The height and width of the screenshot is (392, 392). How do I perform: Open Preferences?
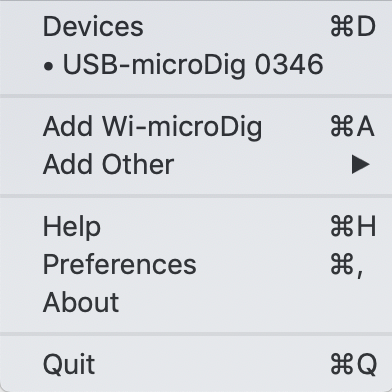[196, 264]
